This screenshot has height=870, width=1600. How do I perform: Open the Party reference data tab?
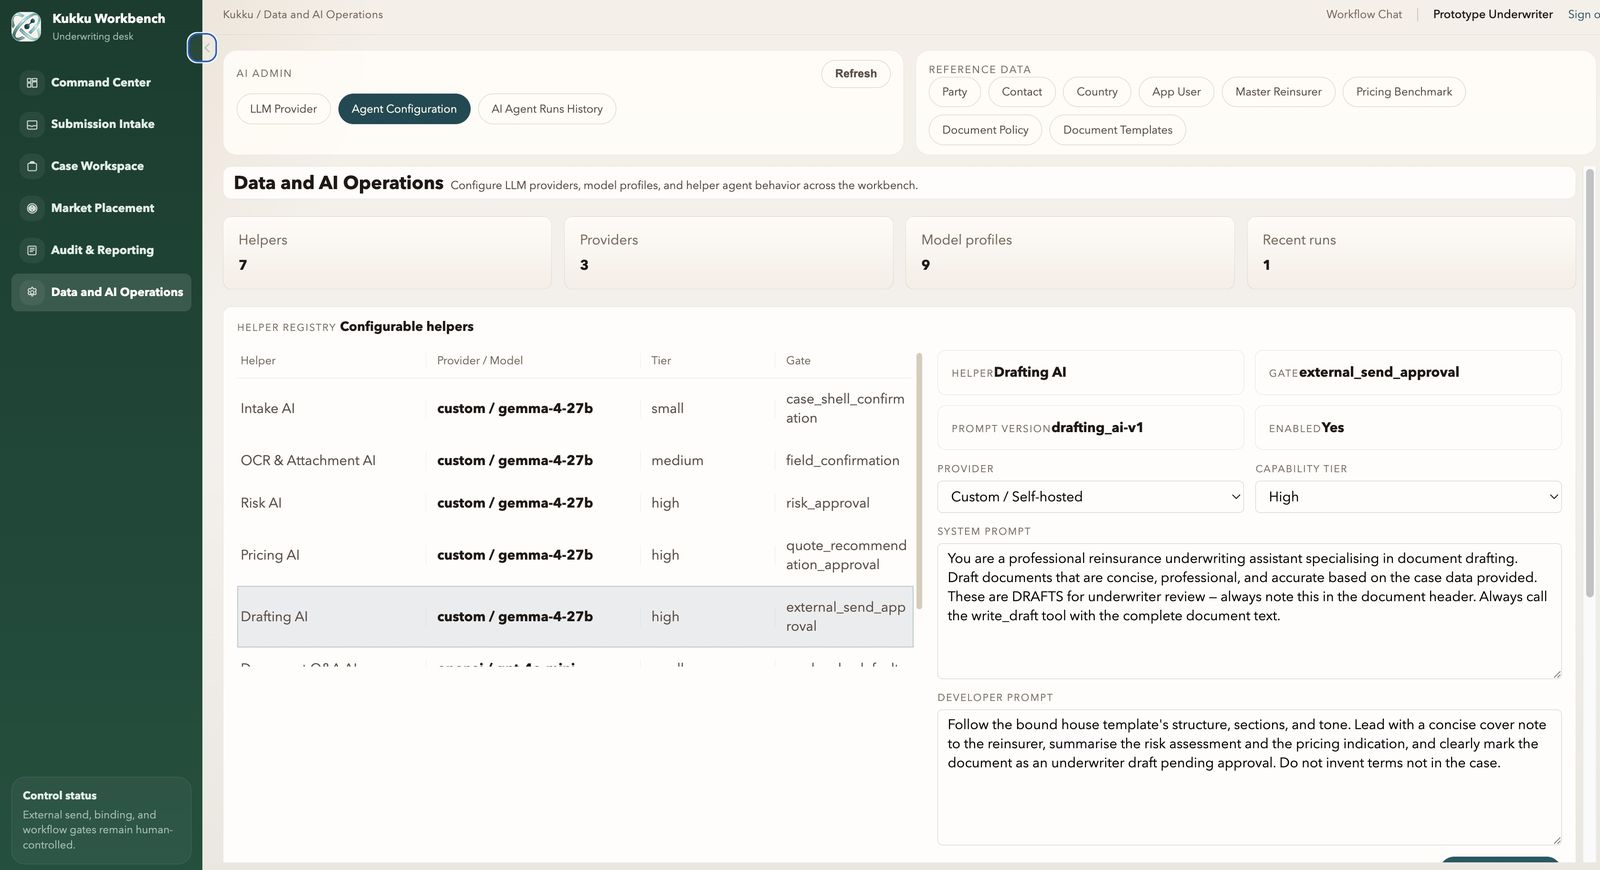click(955, 92)
